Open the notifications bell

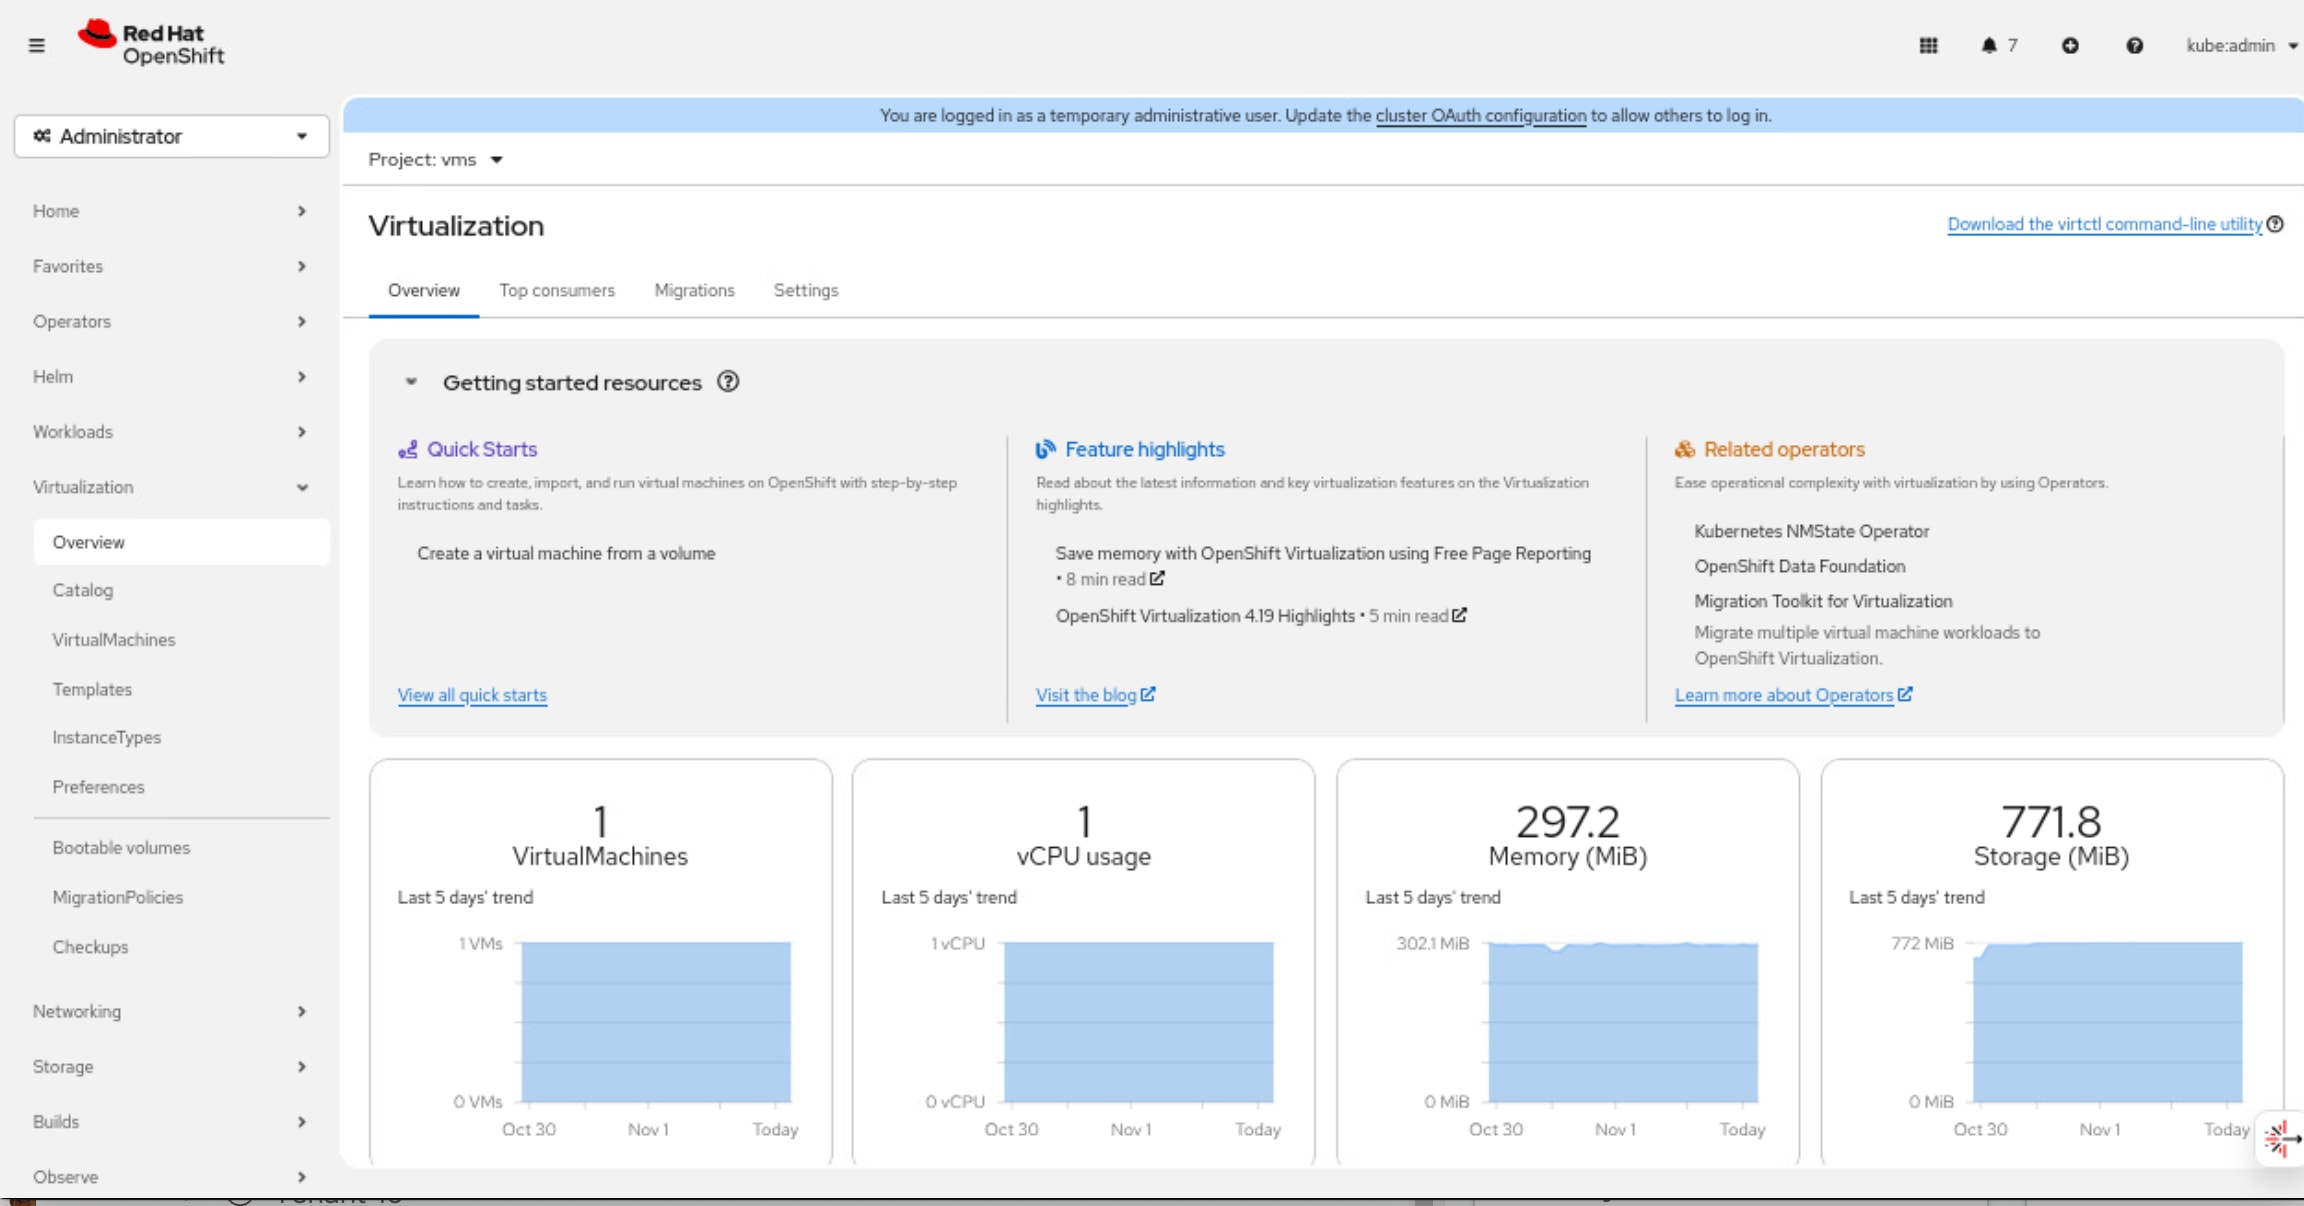point(1989,45)
